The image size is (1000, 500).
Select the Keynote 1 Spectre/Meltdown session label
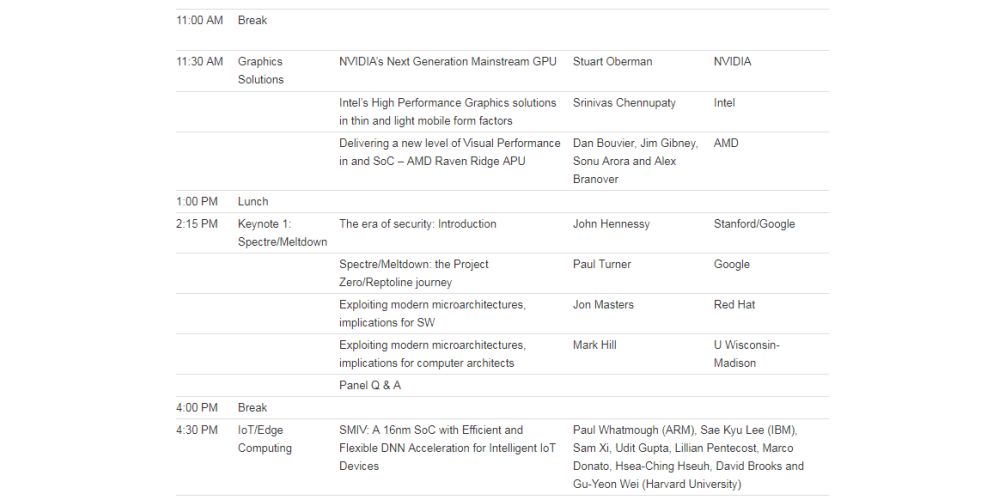[282, 233]
